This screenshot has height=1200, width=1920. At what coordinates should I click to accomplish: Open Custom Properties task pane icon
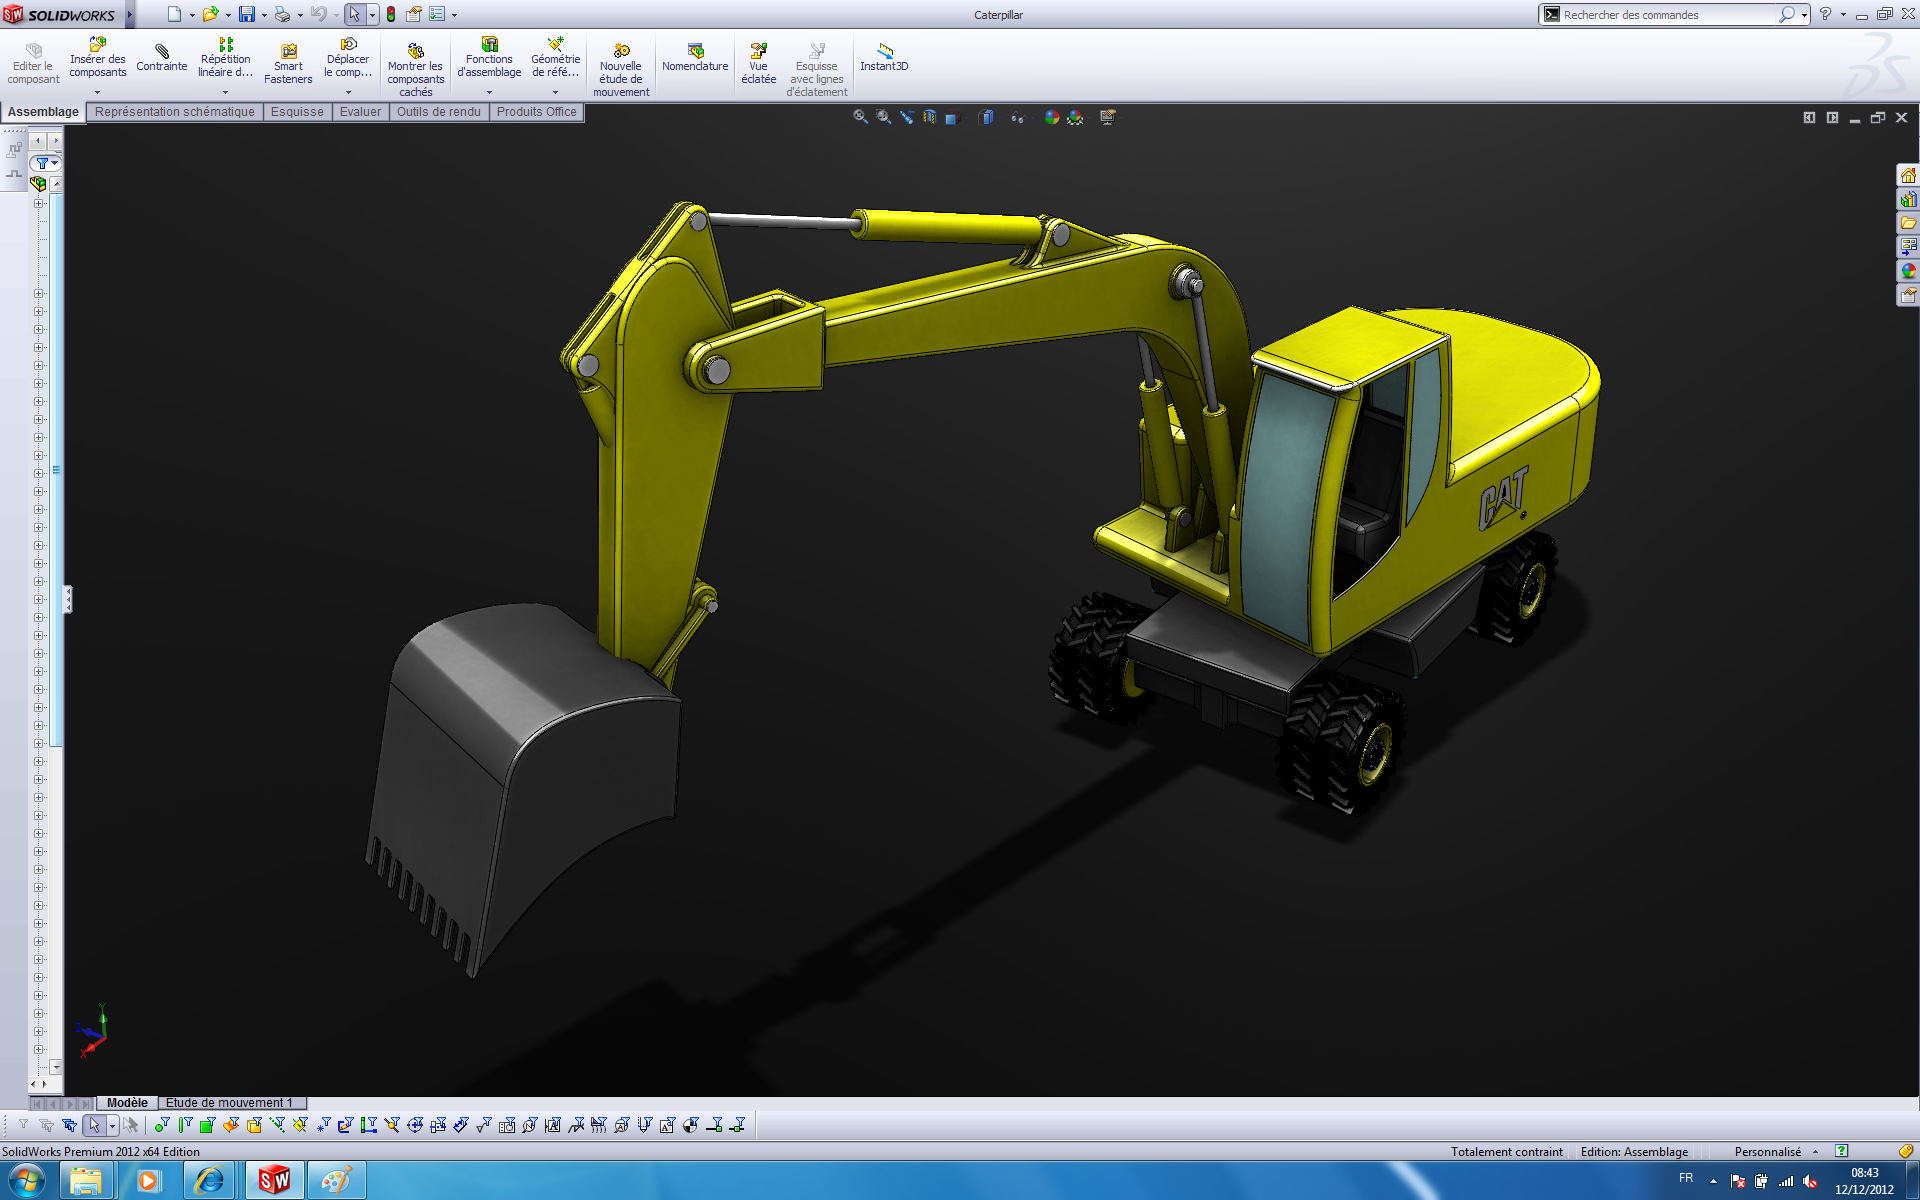[1908, 295]
